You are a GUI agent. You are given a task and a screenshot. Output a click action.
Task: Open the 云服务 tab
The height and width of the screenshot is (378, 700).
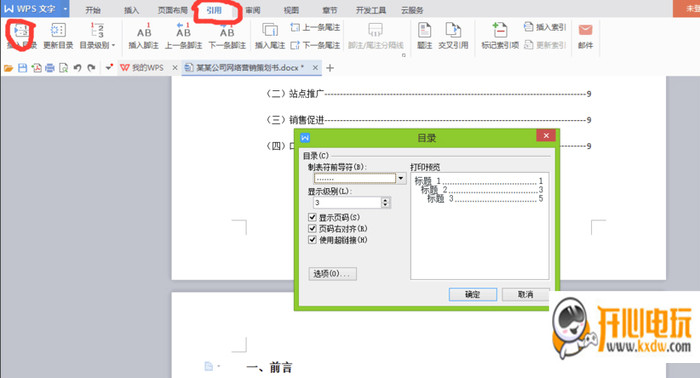pyautogui.click(x=412, y=10)
